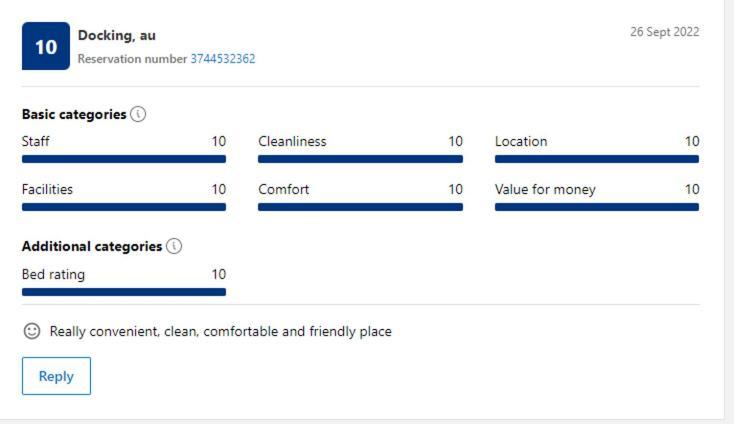Click the Bed rating bar

pyautogui.click(x=124, y=292)
